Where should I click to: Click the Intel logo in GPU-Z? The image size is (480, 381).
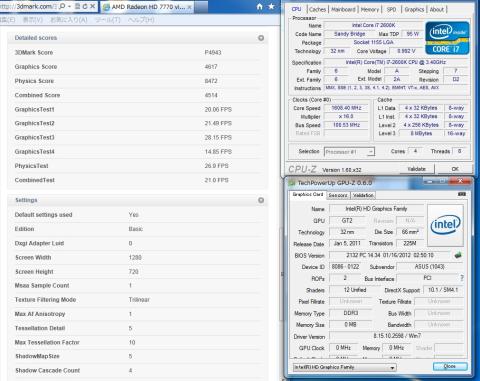point(445,225)
